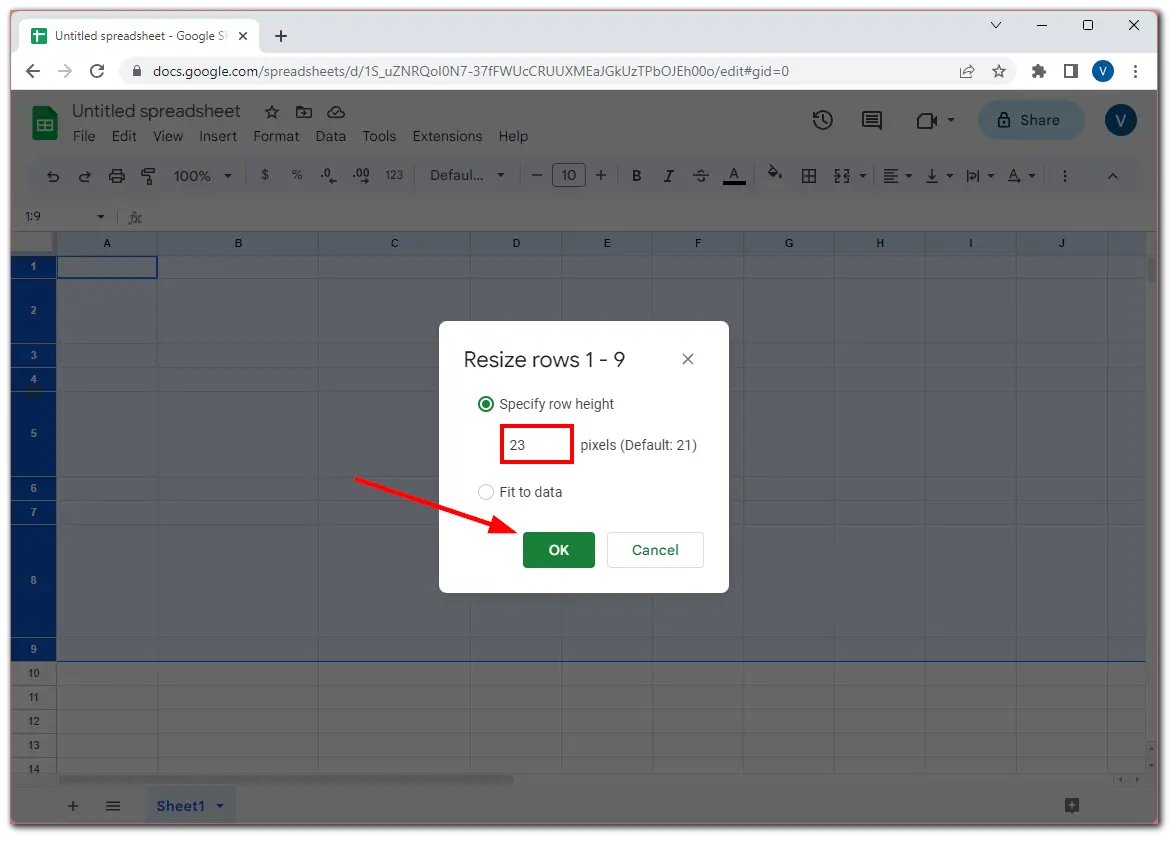The image size is (1176, 842).
Task: Apply currency format with the dollar icon
Action: point(264,175)
